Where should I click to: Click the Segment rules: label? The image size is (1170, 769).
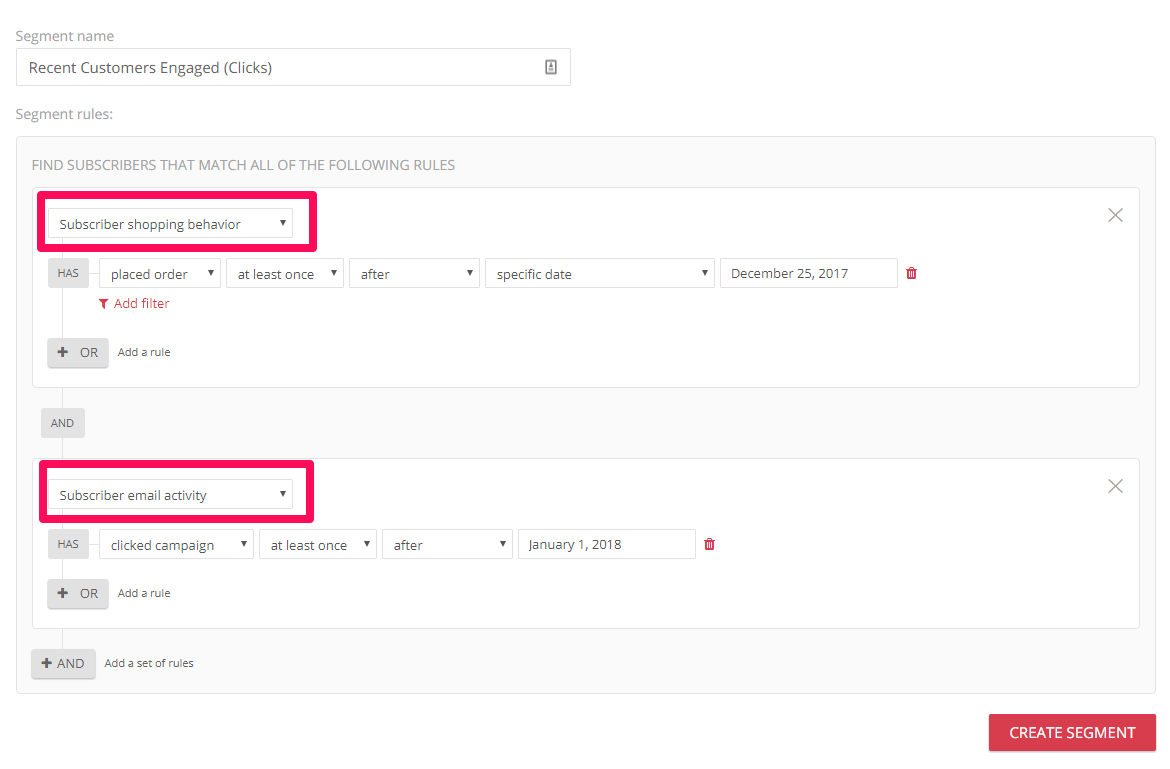pos(64,114)
